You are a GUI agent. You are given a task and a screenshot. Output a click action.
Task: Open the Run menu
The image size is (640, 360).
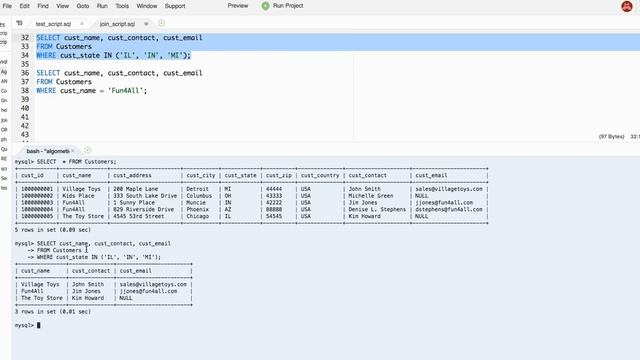pos(102,6)
